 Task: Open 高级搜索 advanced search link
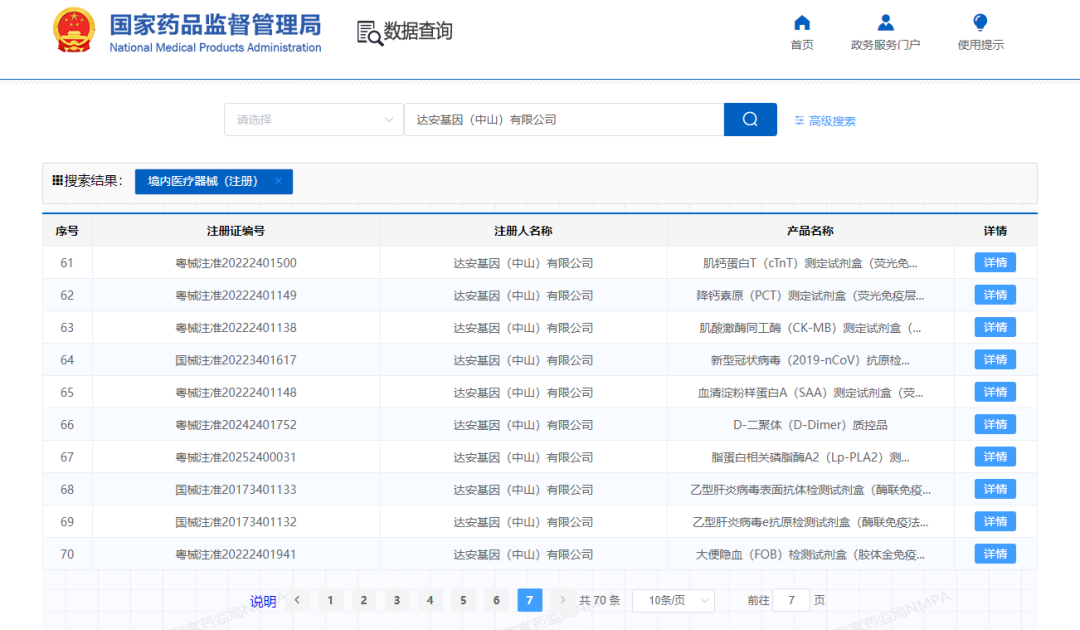coord(832,120)
